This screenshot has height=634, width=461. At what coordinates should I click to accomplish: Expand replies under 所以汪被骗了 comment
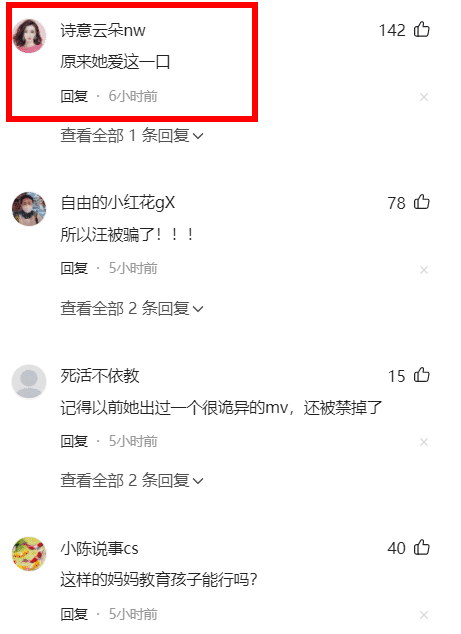132,309
